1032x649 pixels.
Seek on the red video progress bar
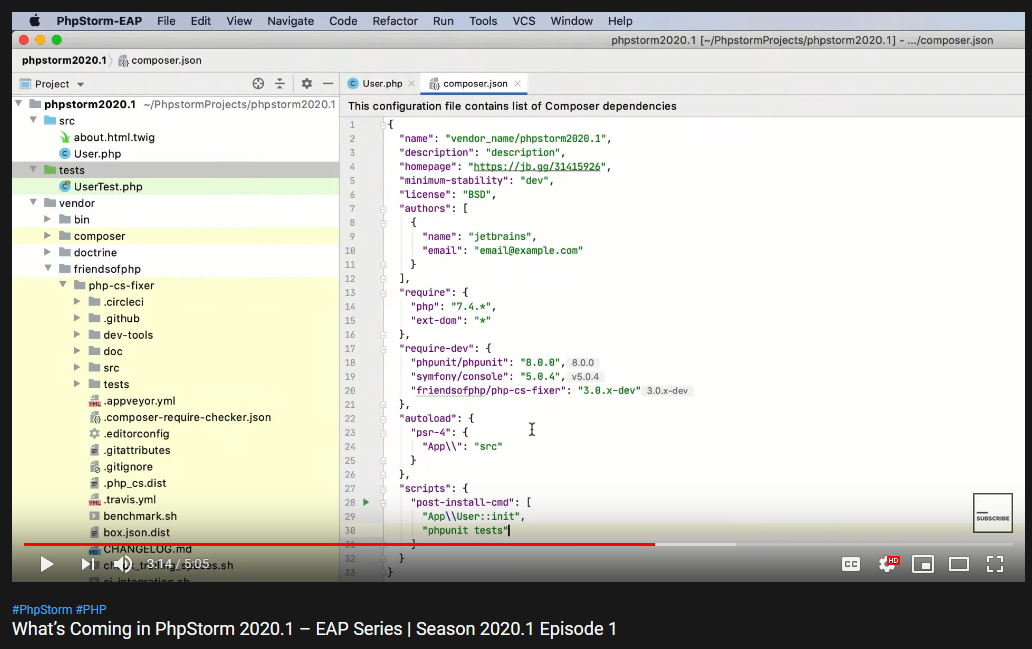339,544
